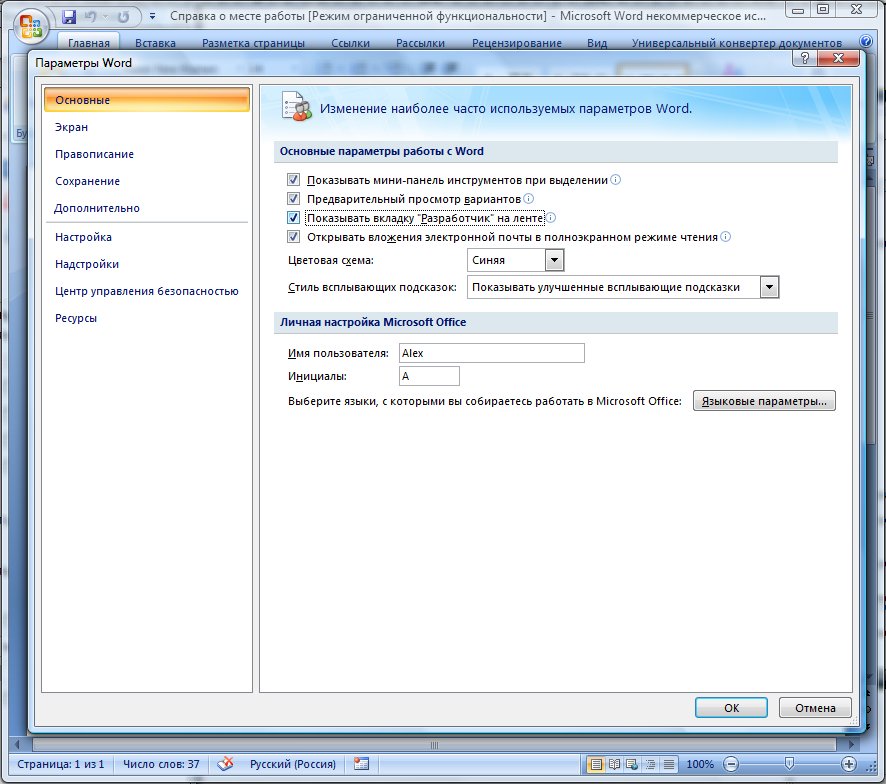Click the 100% zoom level button
The width and height of the screenshot is (886, 784).
pos(700,764)
